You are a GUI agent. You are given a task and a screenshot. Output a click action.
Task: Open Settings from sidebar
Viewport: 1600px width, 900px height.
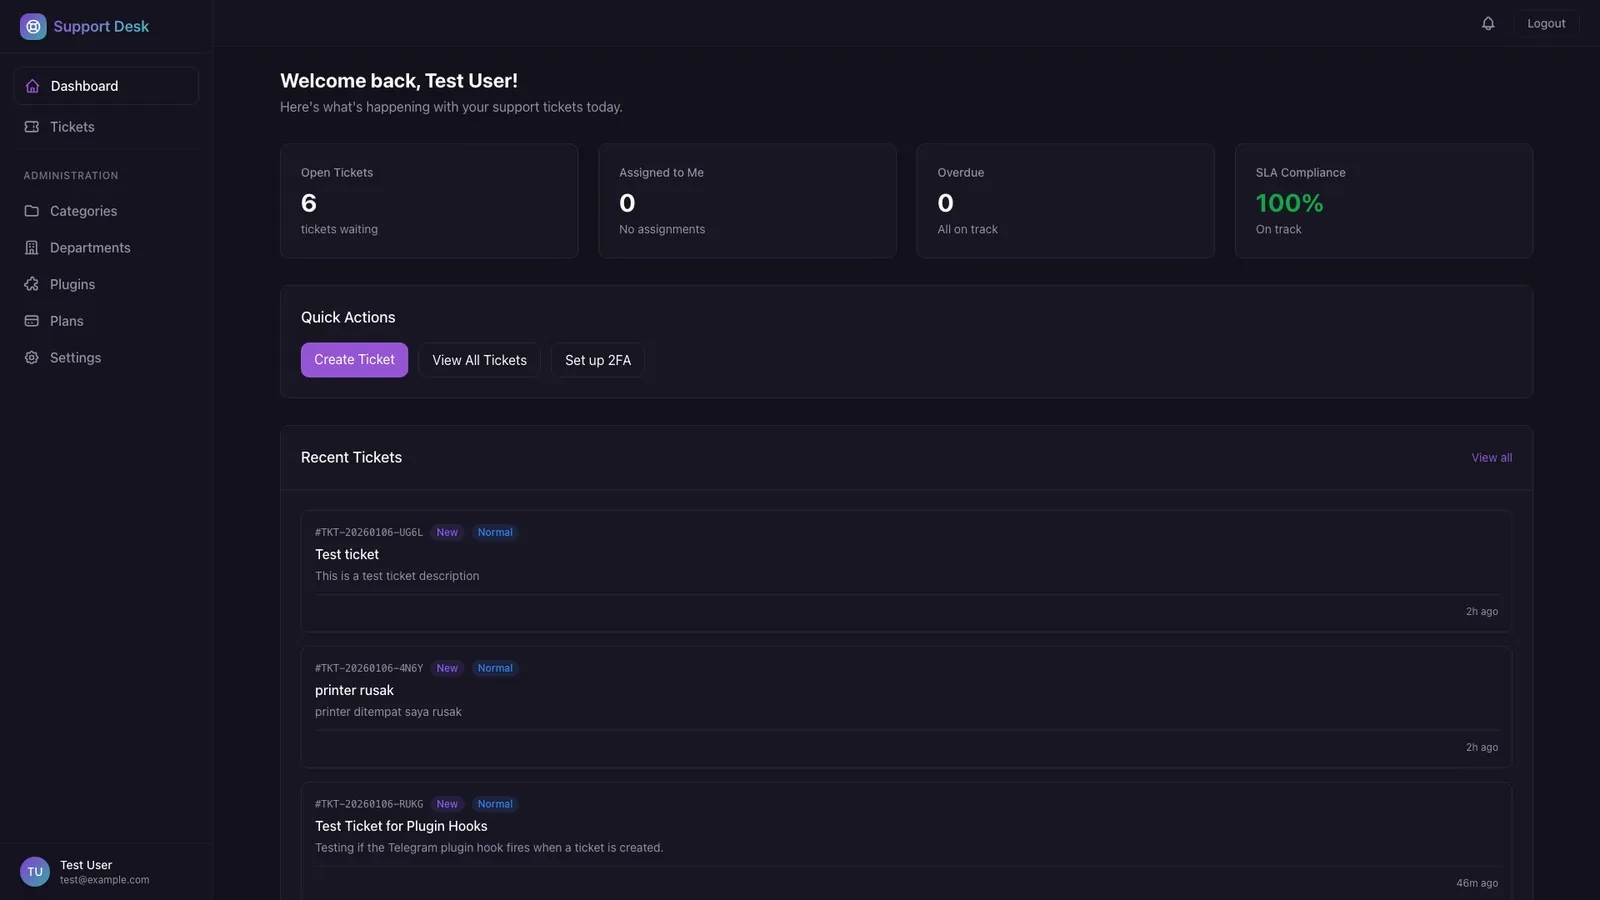(x=106, y=358)
